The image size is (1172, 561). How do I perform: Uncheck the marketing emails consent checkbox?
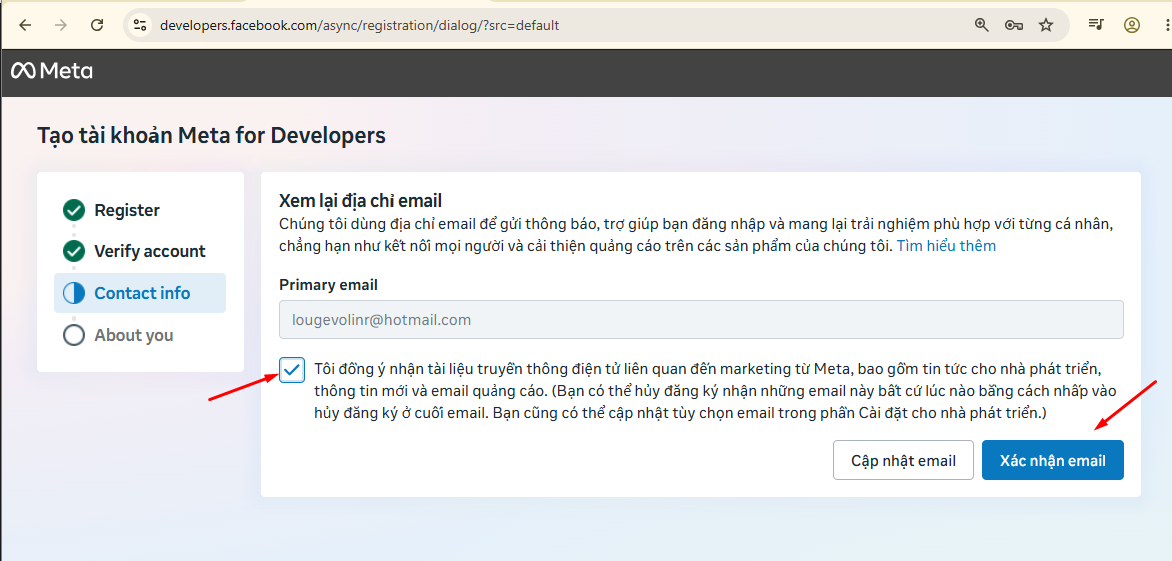point(292,370)
